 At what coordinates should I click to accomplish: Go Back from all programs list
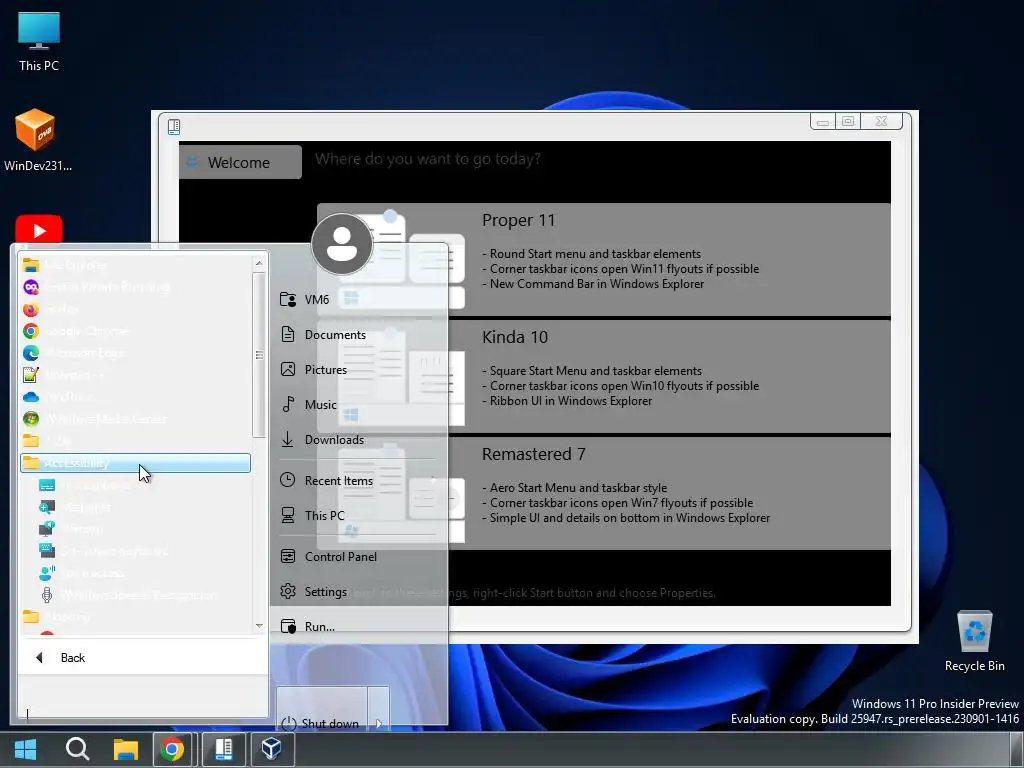pyautogui.click(x=143, y=658)
